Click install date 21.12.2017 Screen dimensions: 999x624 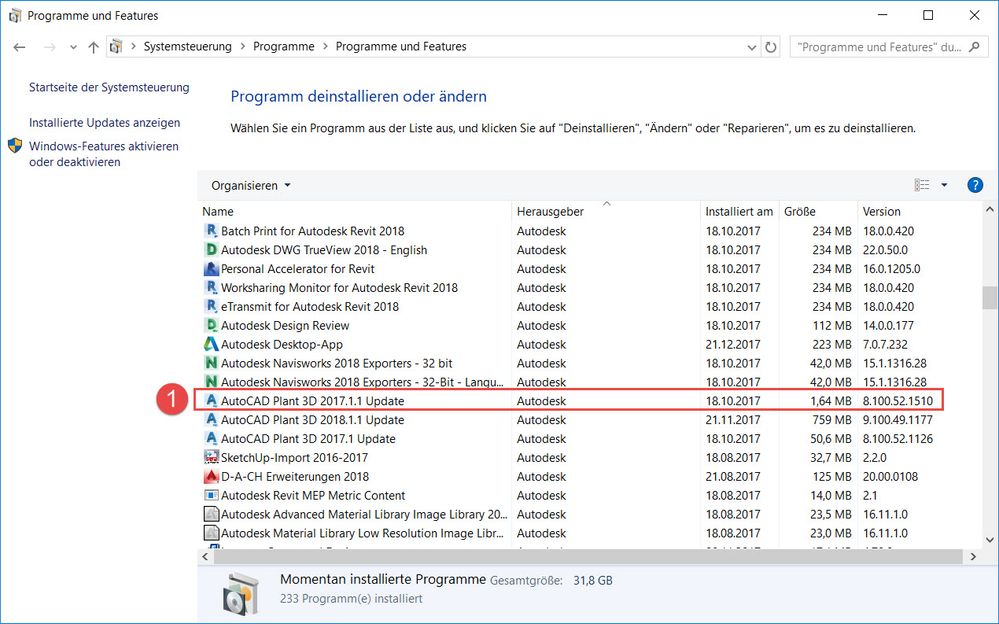pos(733,344)
